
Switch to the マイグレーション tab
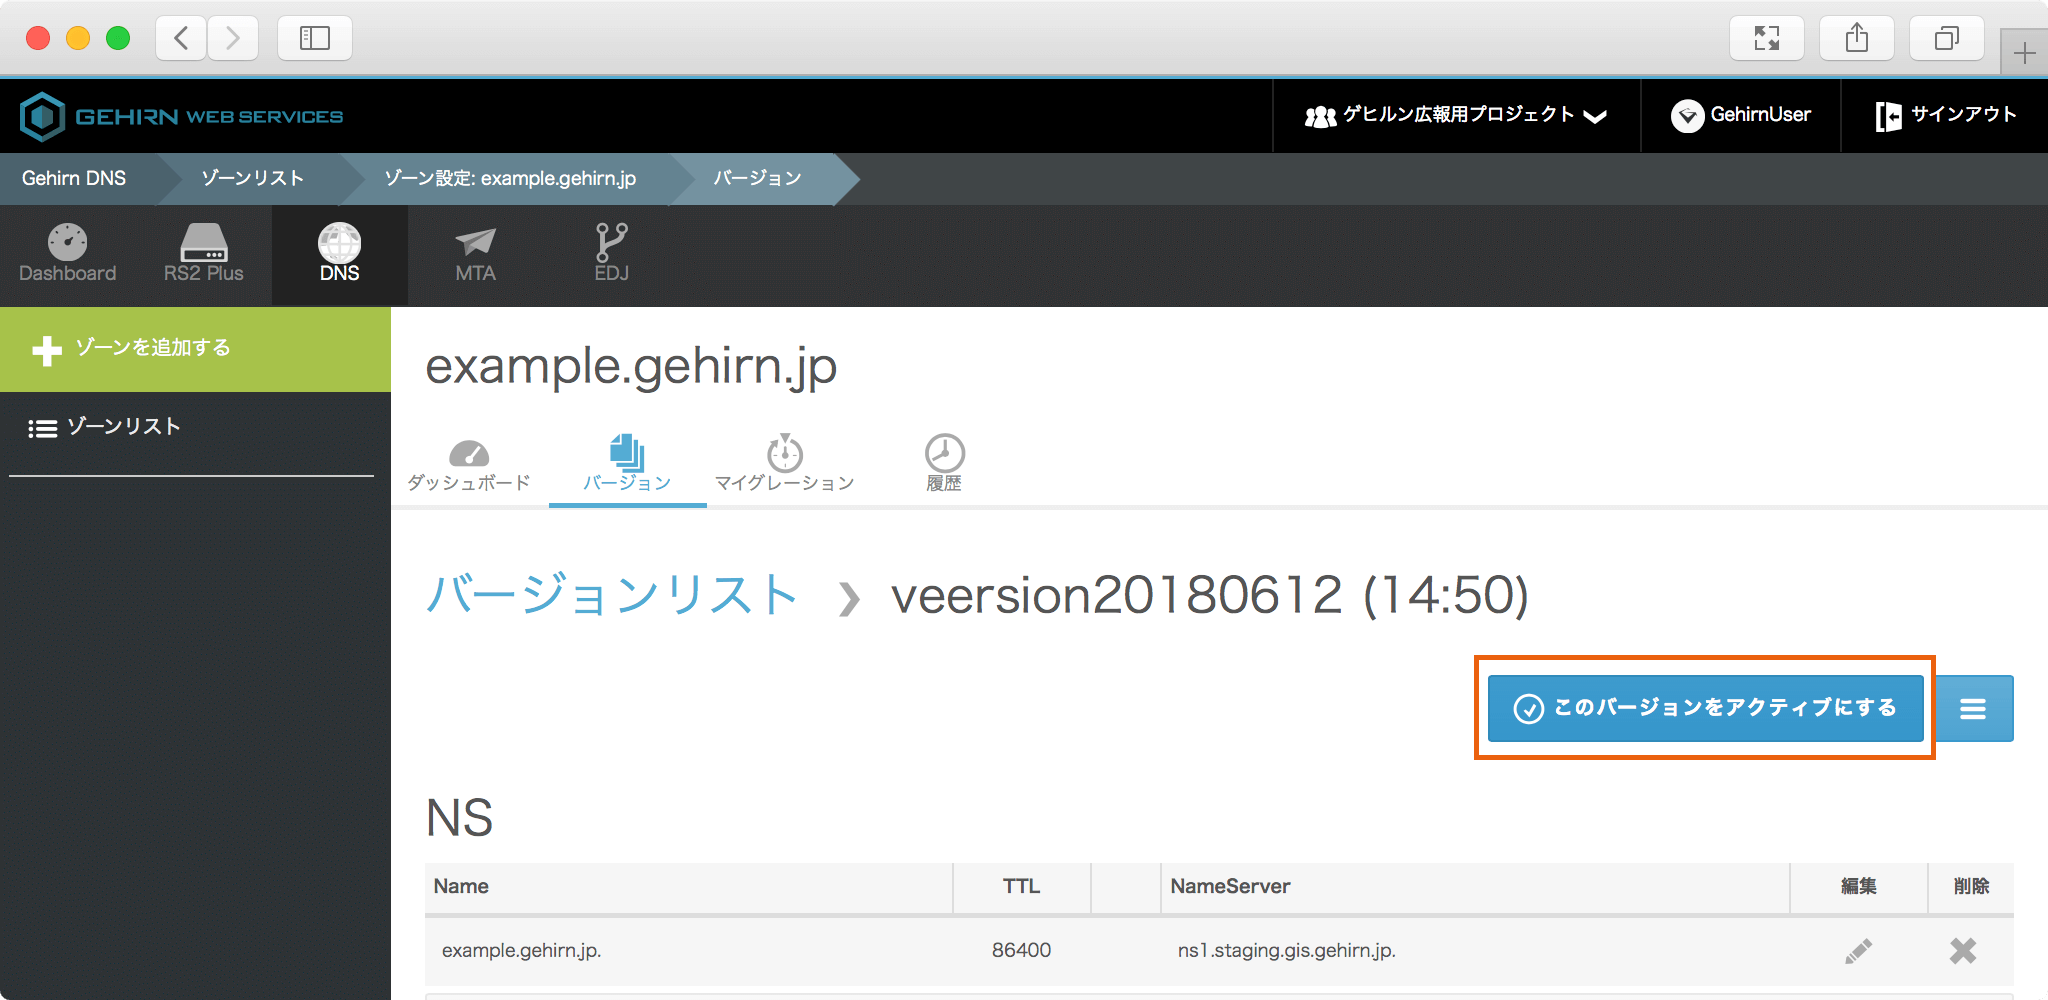coord(785,465)
